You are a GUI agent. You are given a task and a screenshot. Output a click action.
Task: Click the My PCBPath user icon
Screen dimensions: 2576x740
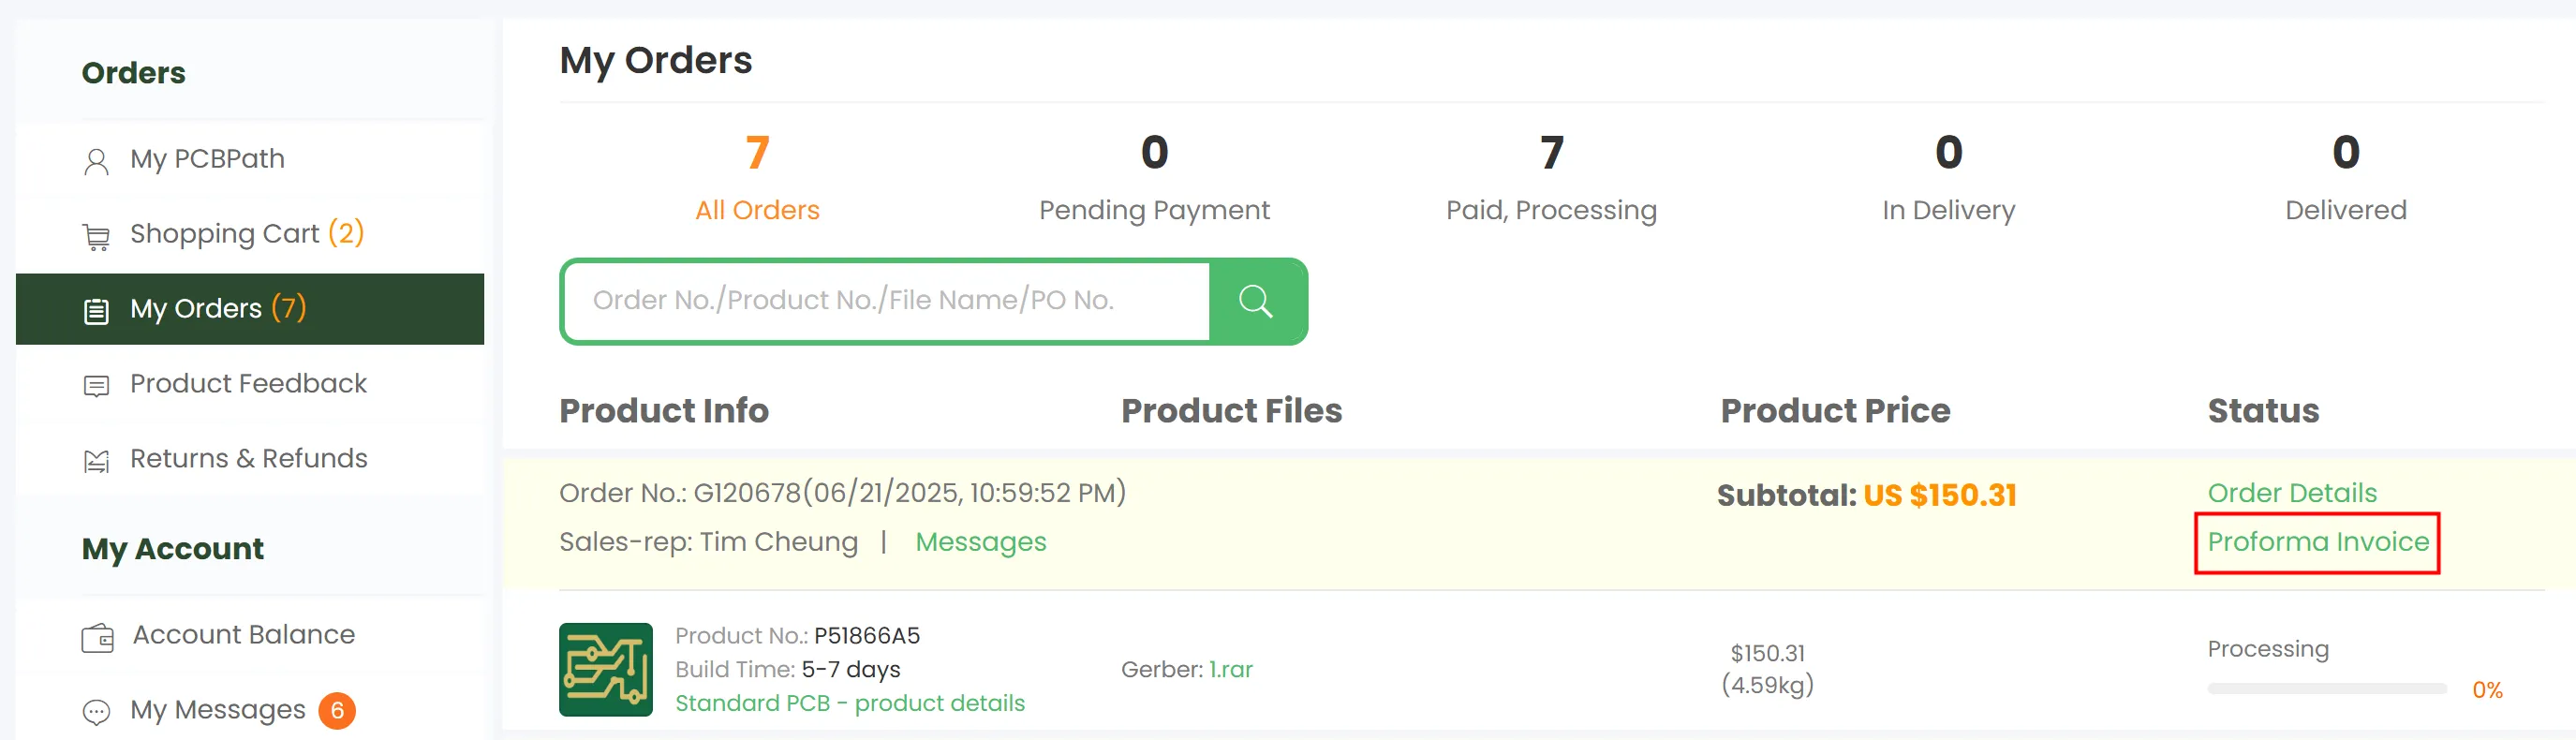tap(96, 161)
